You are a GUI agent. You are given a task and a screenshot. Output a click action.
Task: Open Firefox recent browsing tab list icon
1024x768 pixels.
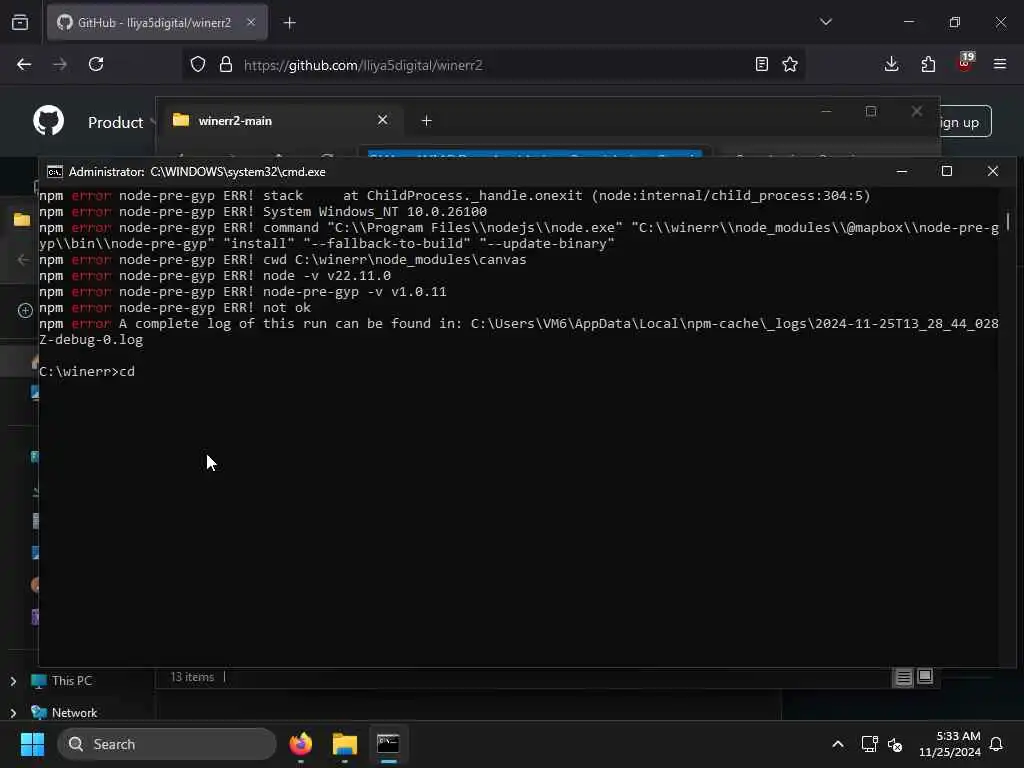click(x=20, y=23)
